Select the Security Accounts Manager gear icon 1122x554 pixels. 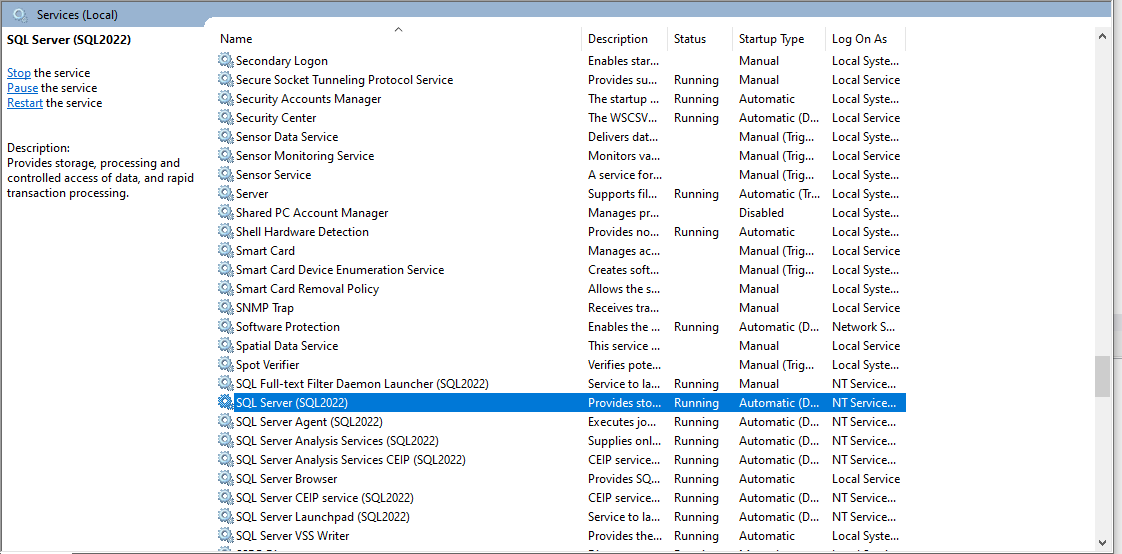pos(225,99)
